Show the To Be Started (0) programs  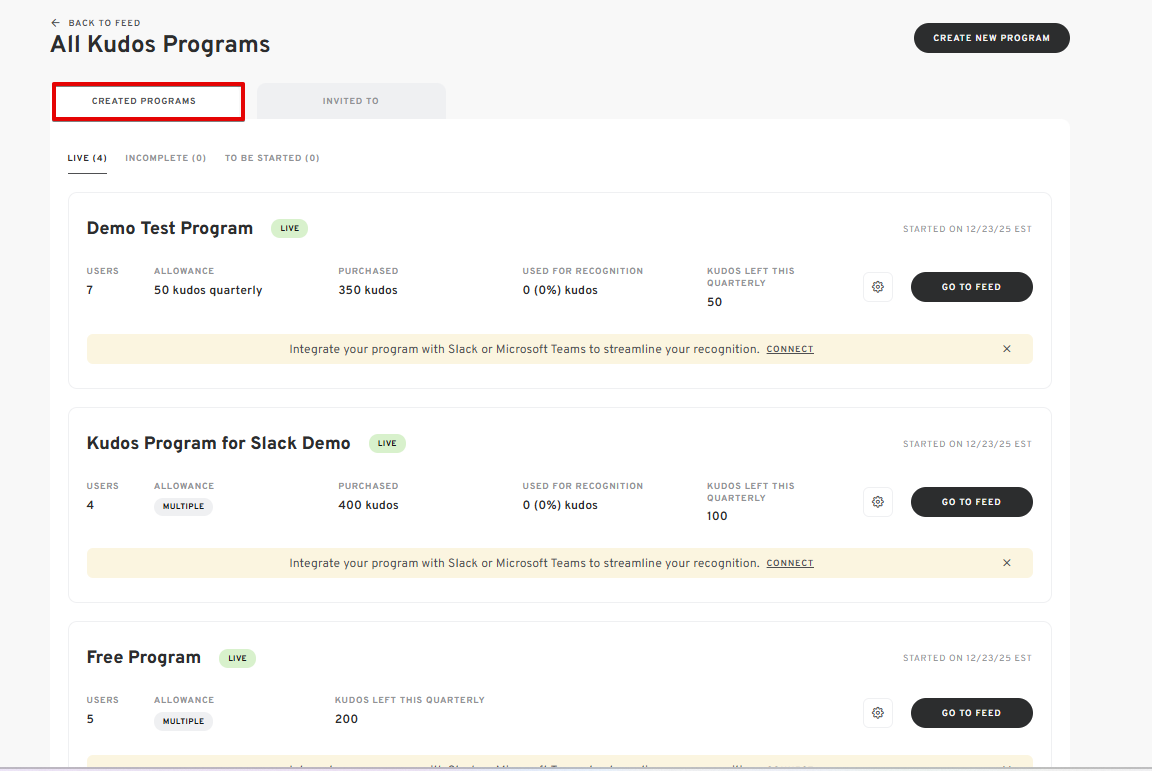[272, 158]
